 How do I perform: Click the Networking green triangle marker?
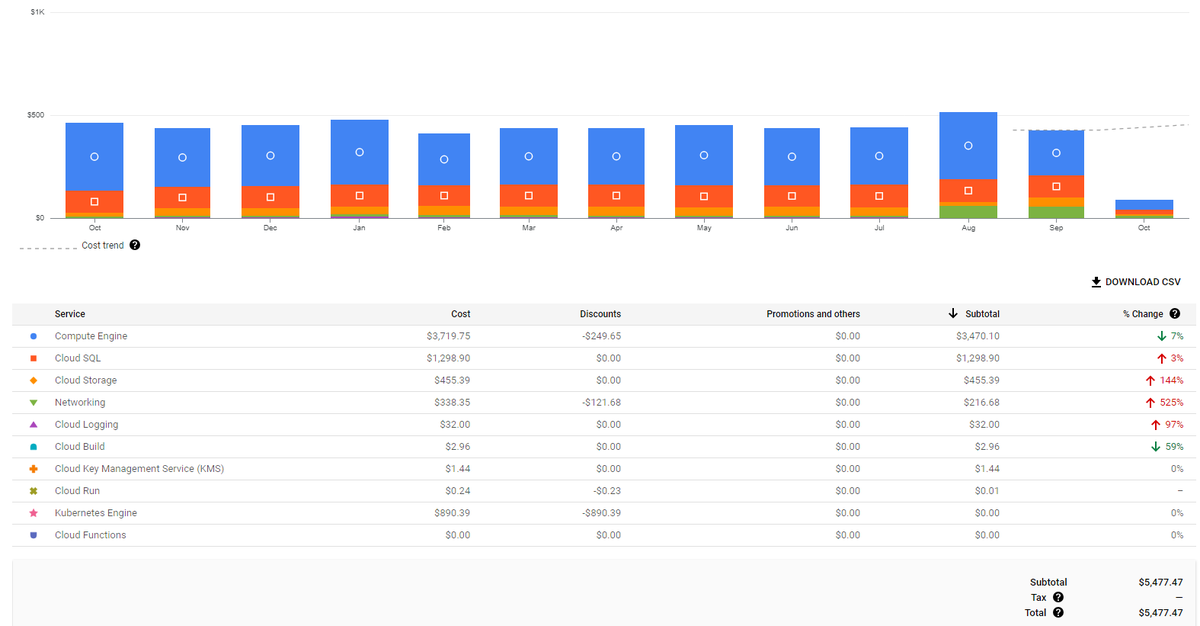click(x=34, y=402)
